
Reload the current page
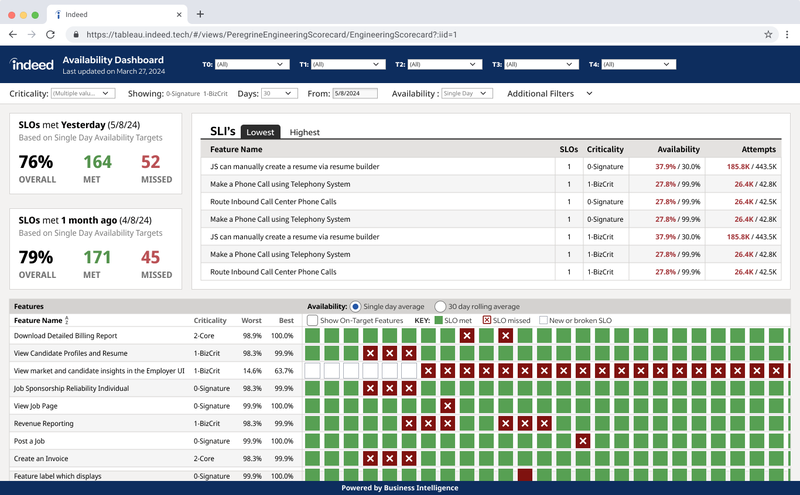click(51, 34)
